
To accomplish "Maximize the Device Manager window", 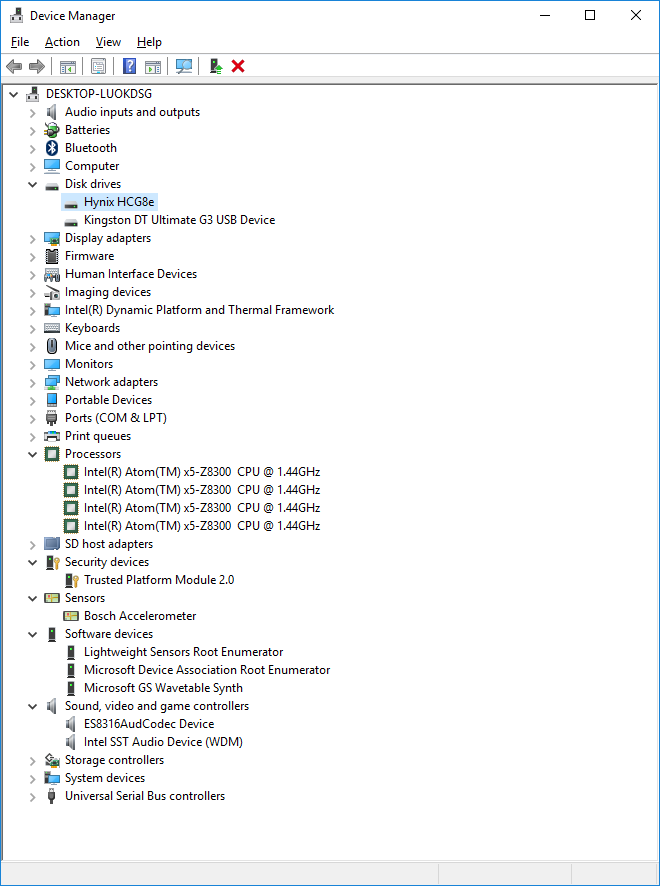I will [589, 15].
